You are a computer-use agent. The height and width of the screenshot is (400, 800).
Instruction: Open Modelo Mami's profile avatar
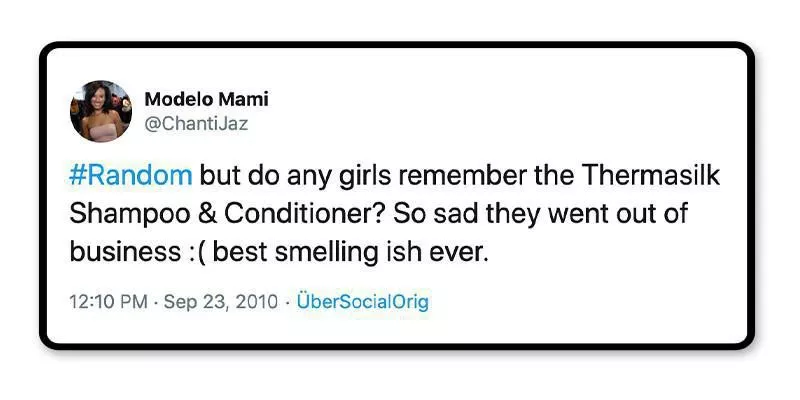point(101,111)
